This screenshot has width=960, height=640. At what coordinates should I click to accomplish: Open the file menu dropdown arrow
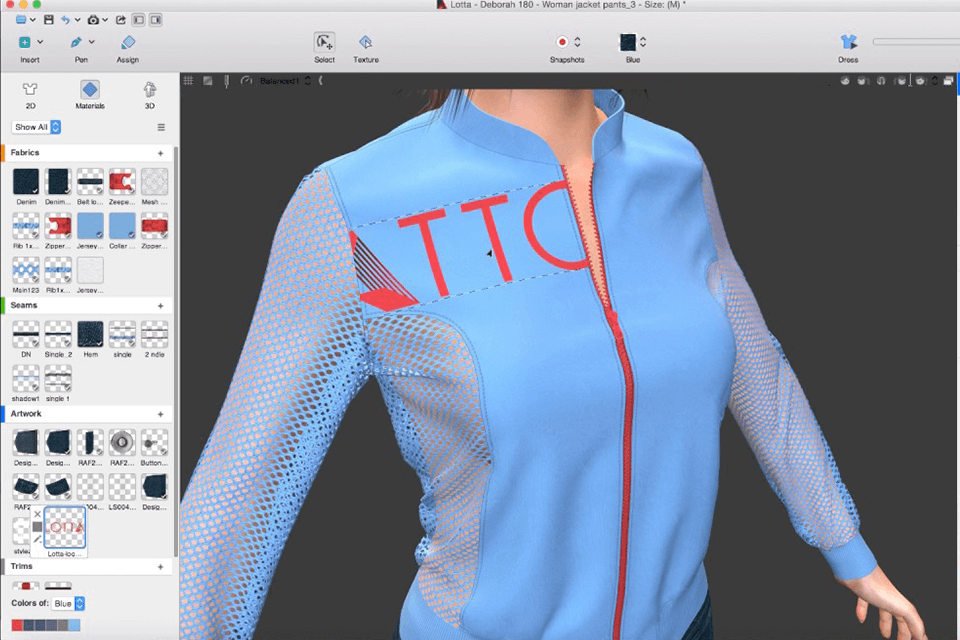click(32, 20)
